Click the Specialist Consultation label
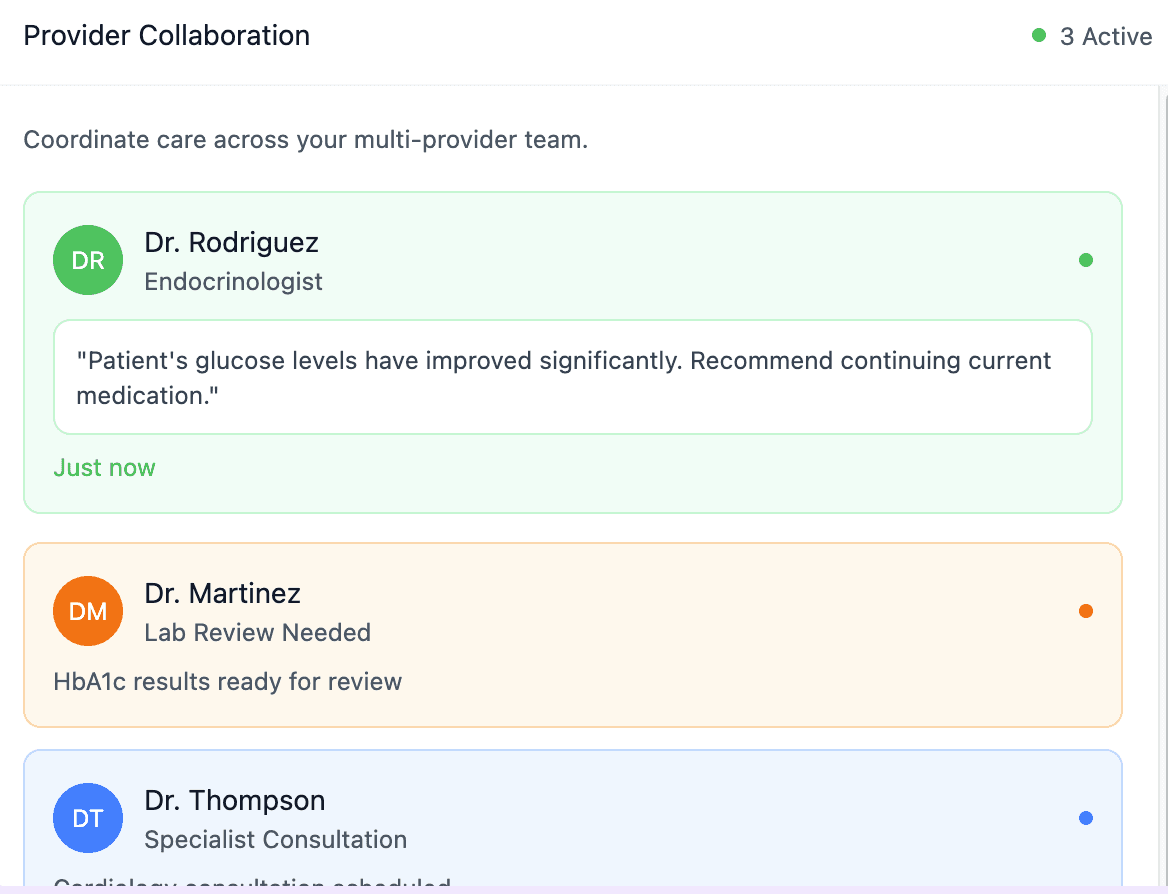 (276, 840)
